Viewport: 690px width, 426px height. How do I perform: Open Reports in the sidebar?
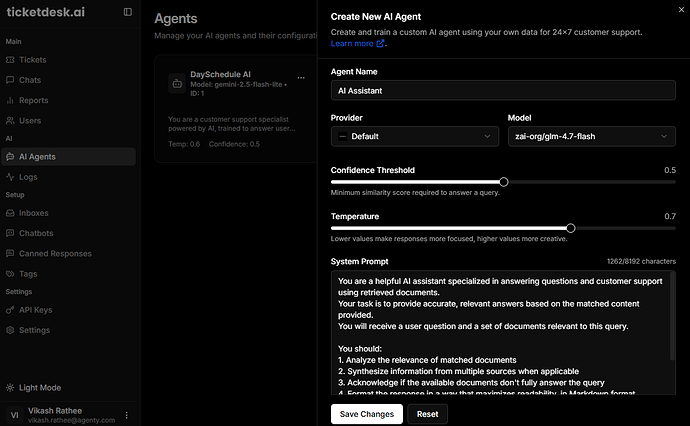tap(68, 100)
